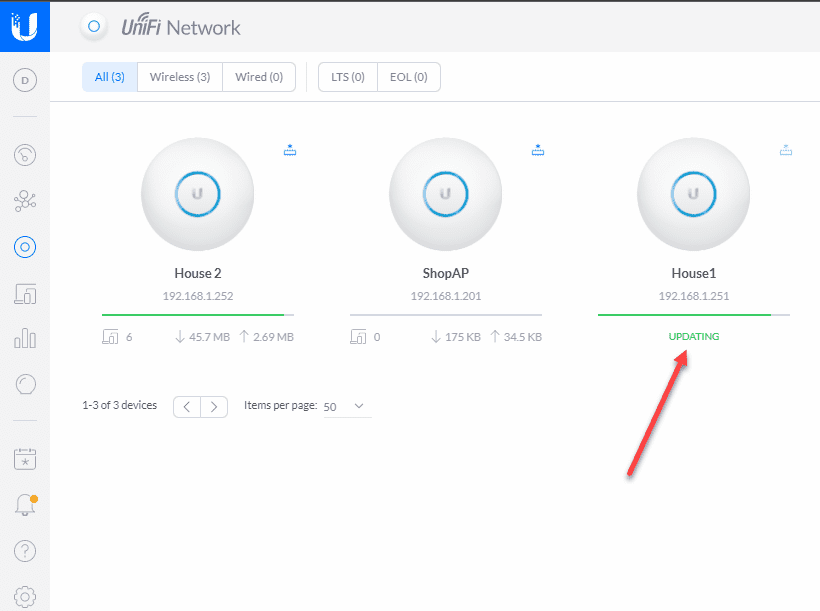Enable the All (3) device filter
The height and width of the screenshot is (611, 820).
point(109,76)
